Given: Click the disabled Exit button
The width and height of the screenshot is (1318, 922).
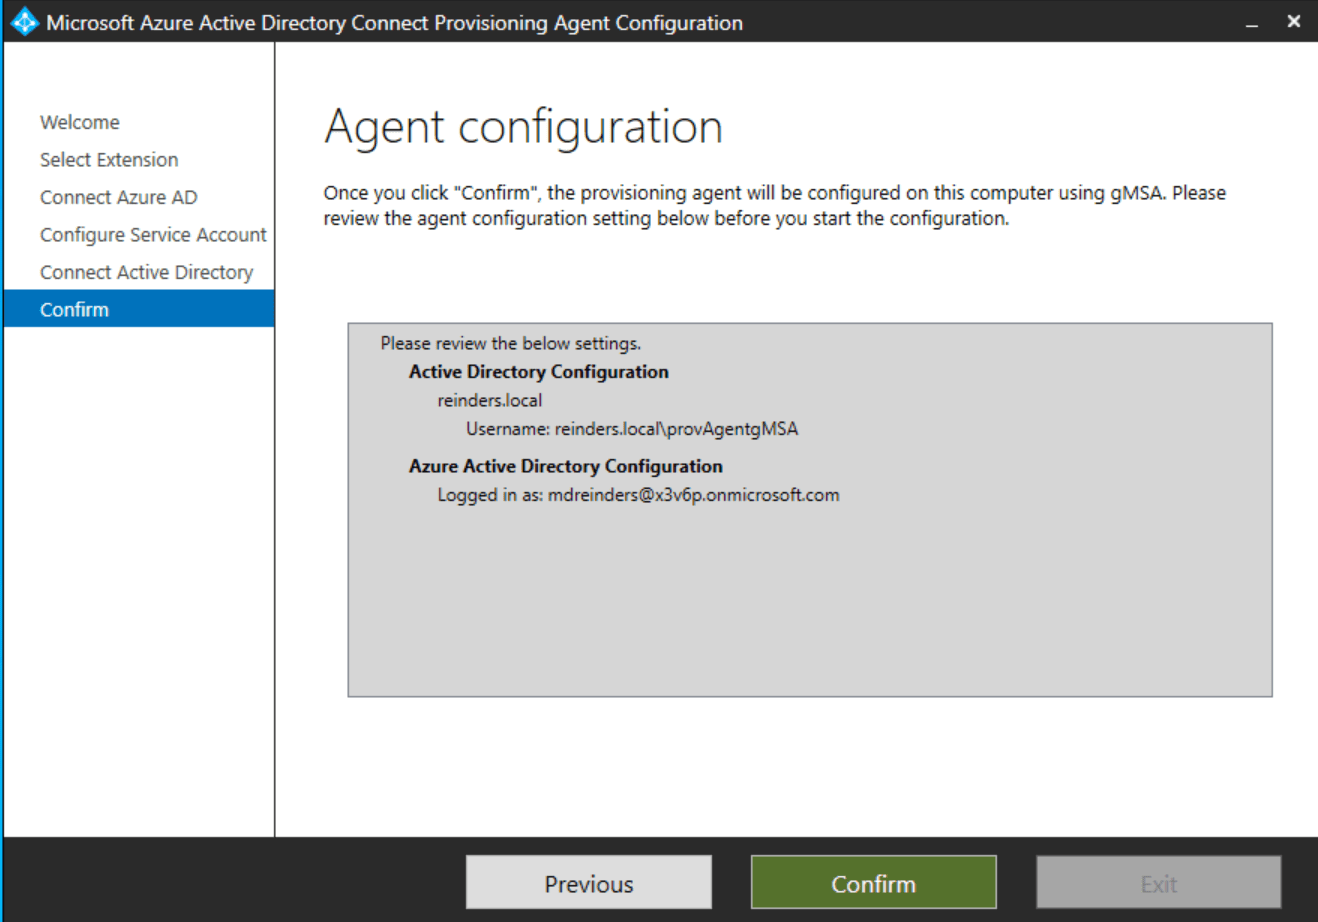Looking at the screenshot, I should (x=1158, y=882).
